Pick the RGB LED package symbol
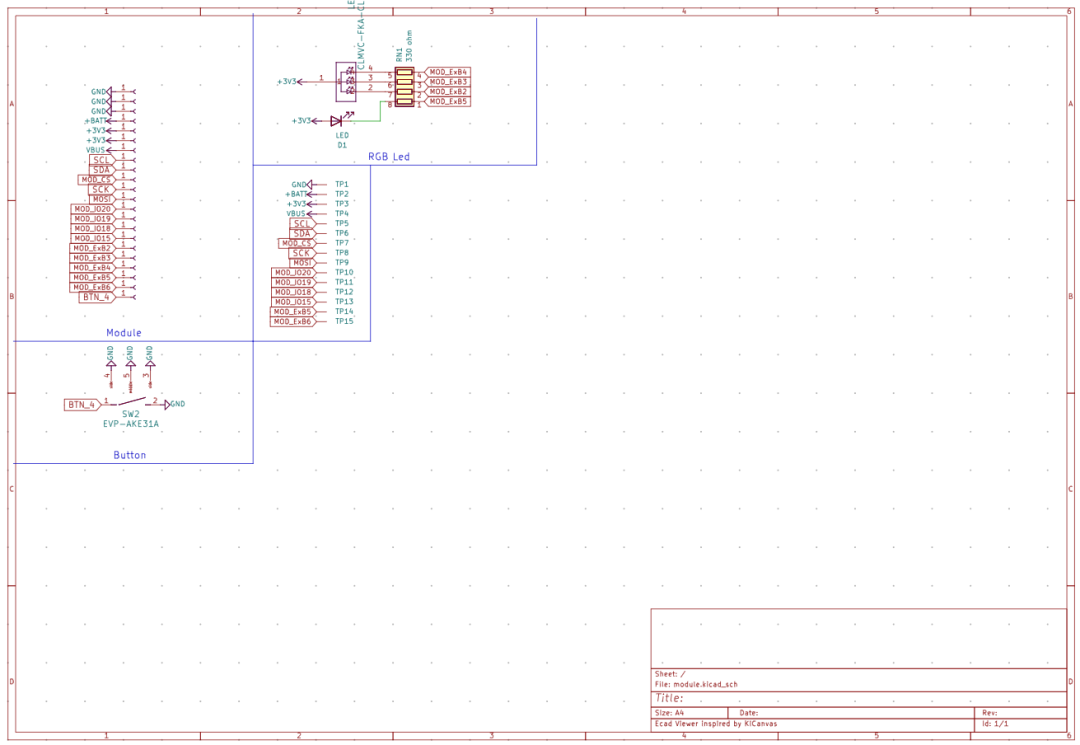Image resolution: width=1080 pixels, height=745 pixels. 346,82
